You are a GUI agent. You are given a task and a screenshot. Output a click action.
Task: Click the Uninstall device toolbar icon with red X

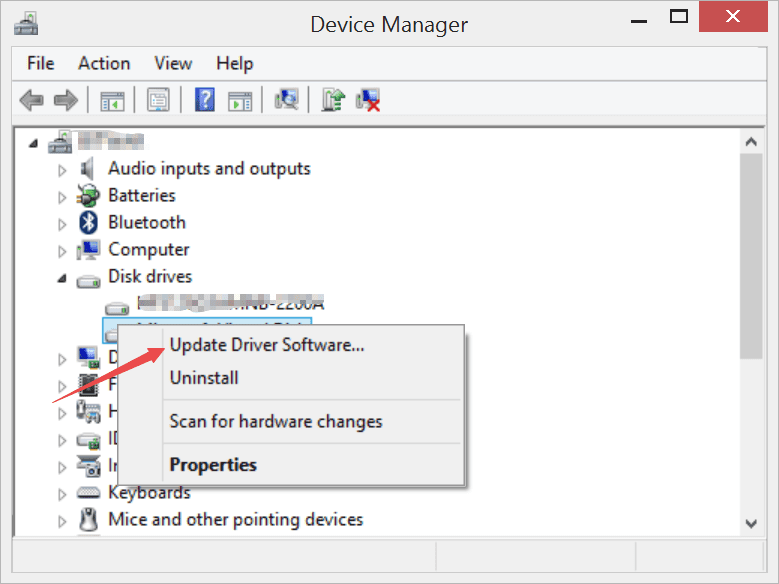tap(368, 100)
